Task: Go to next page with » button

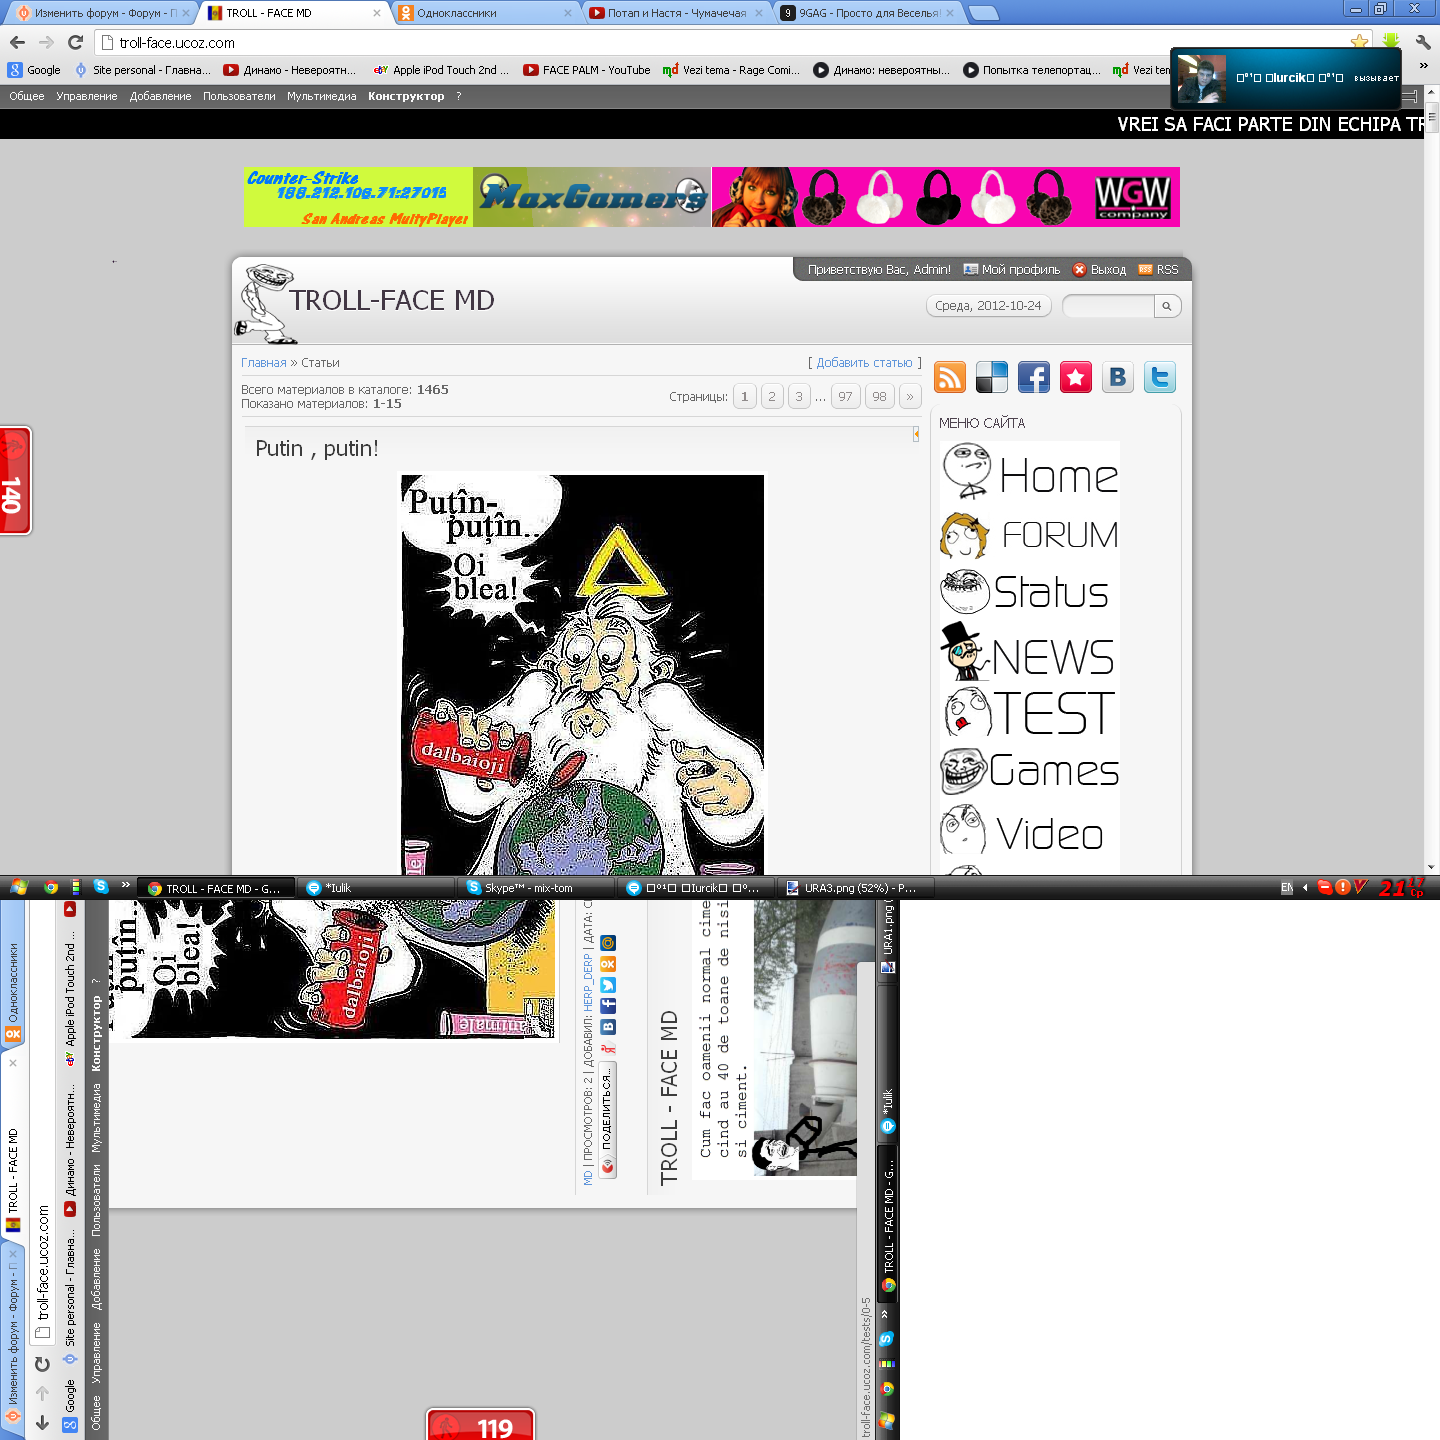Action: coord(910,397)
